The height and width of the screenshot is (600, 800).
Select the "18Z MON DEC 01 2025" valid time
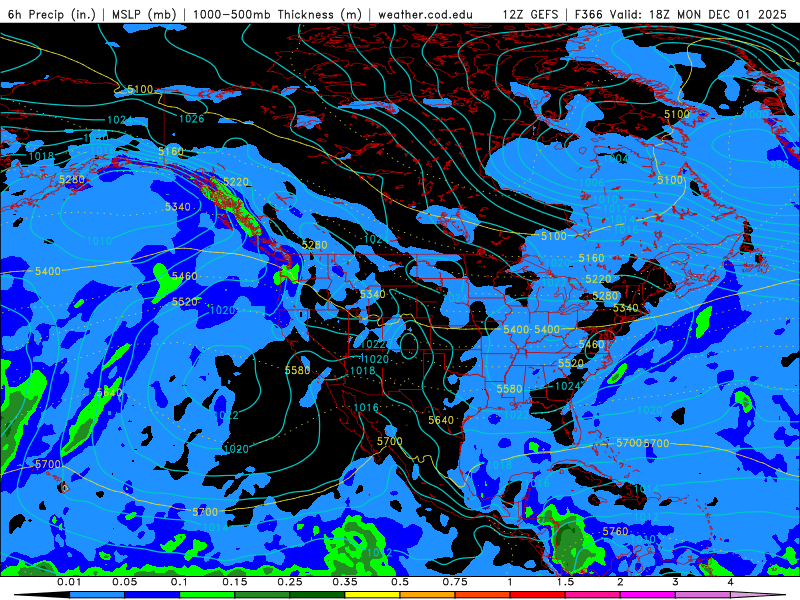[718, 14]
